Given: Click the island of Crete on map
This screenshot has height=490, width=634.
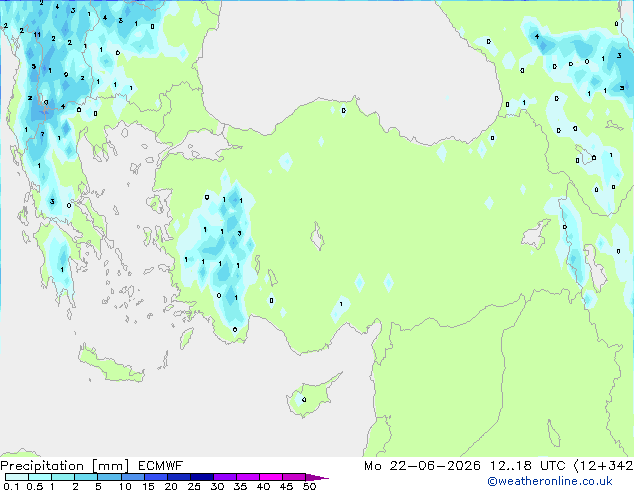Looking at the screenshot, I should [111, 365].
